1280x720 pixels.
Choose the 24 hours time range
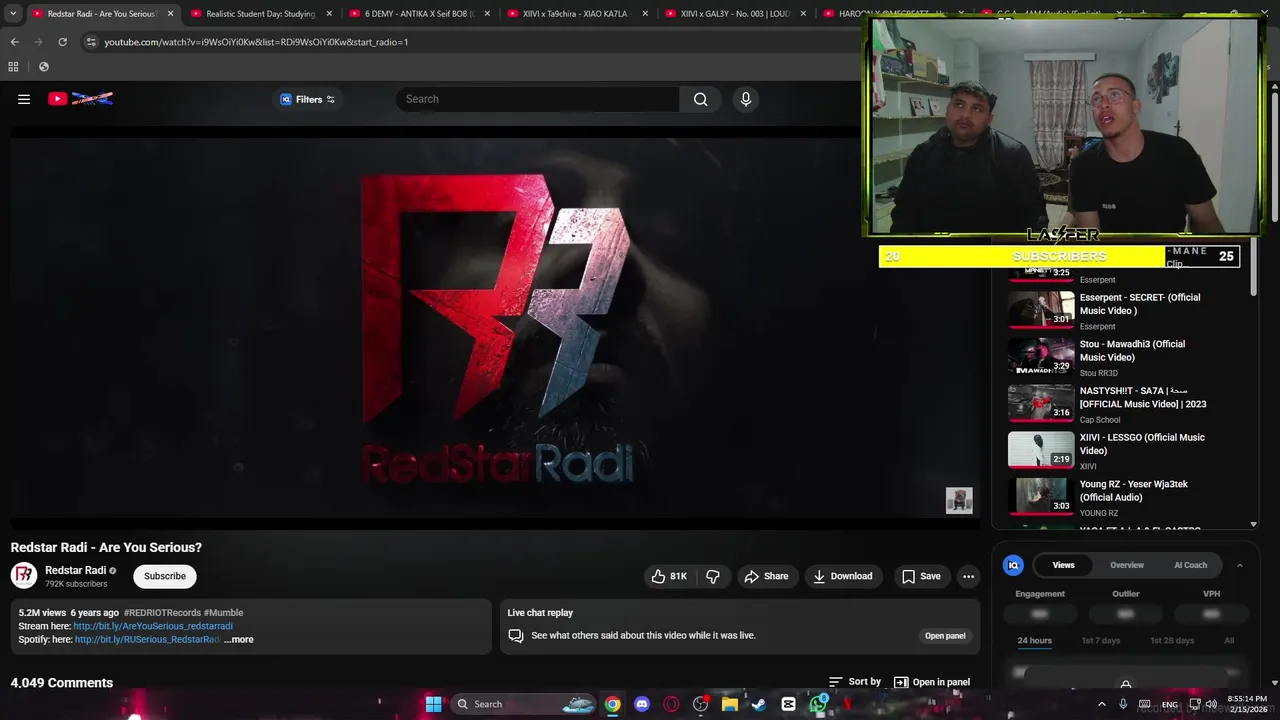[x=1034, y=641]
